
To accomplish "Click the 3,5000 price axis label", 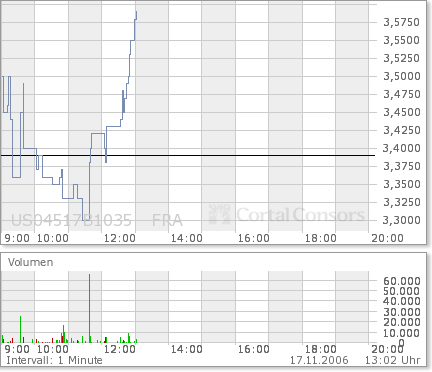I will tap(401, 76).
